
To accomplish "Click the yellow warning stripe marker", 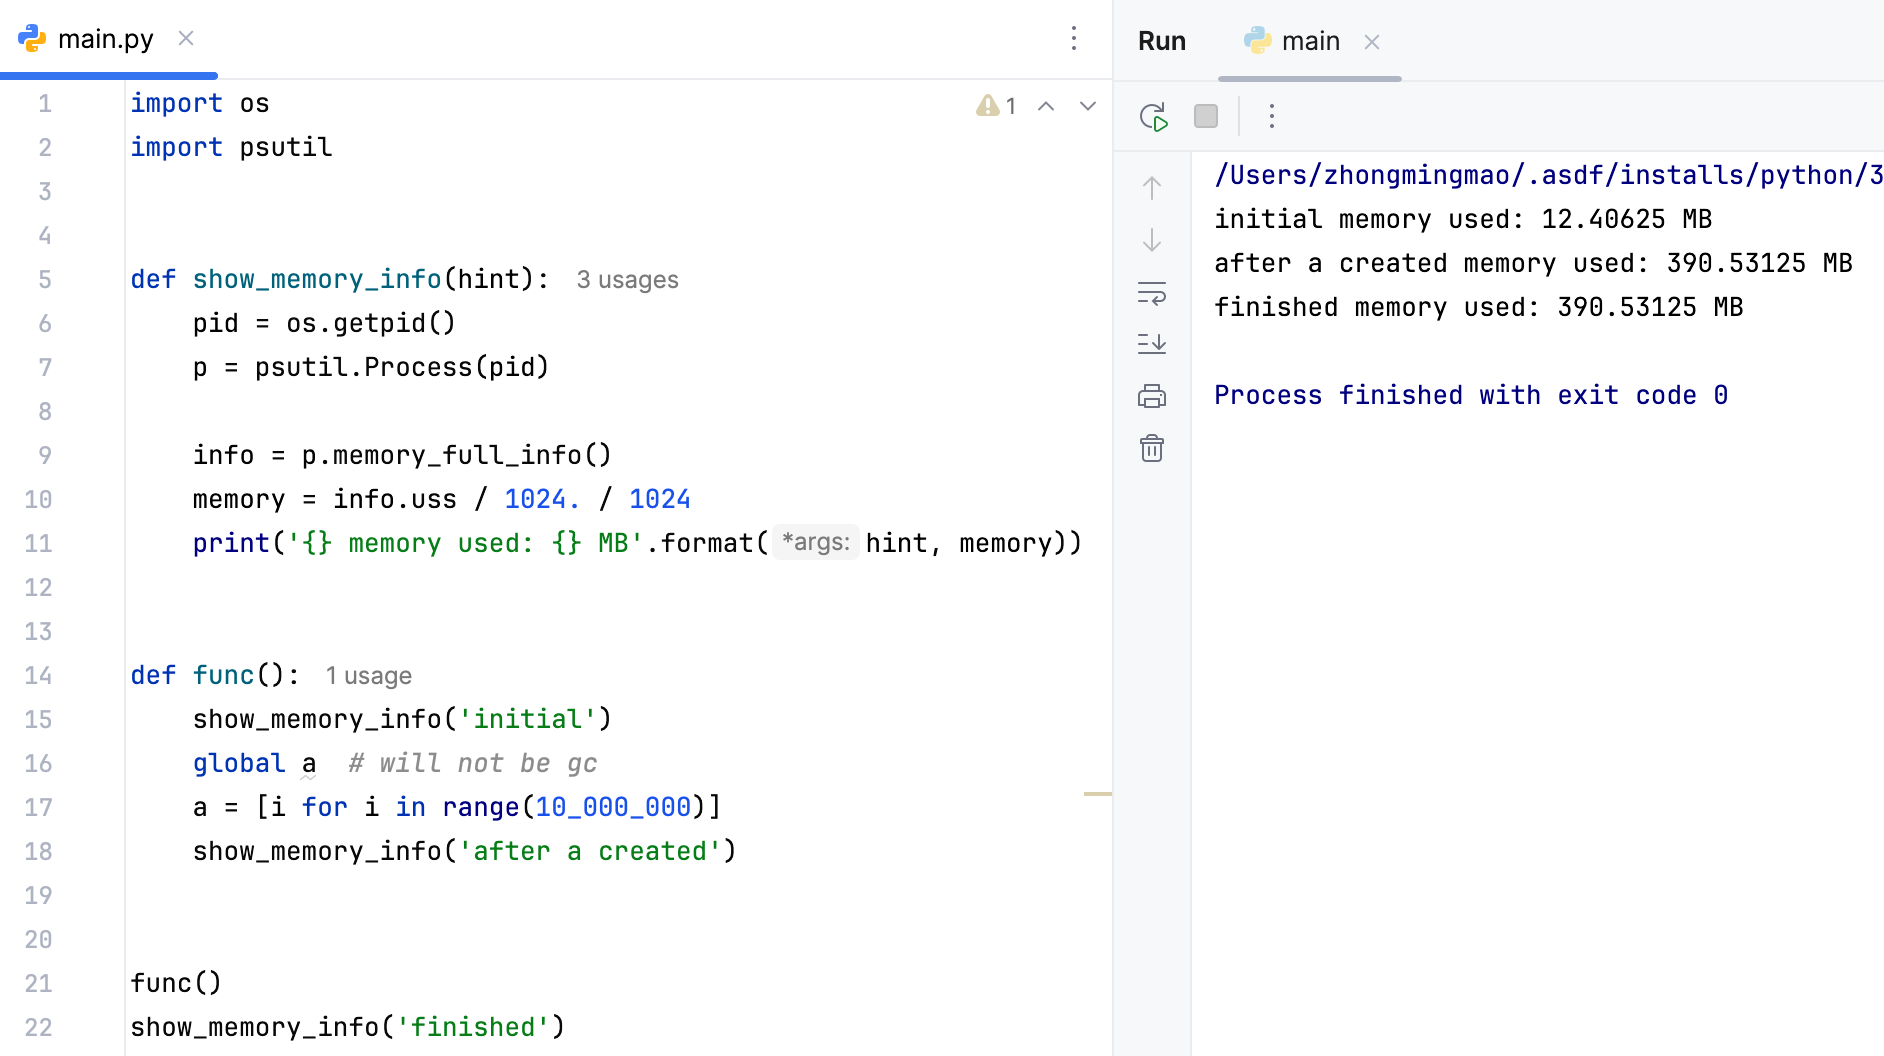I will point(1097,794).
